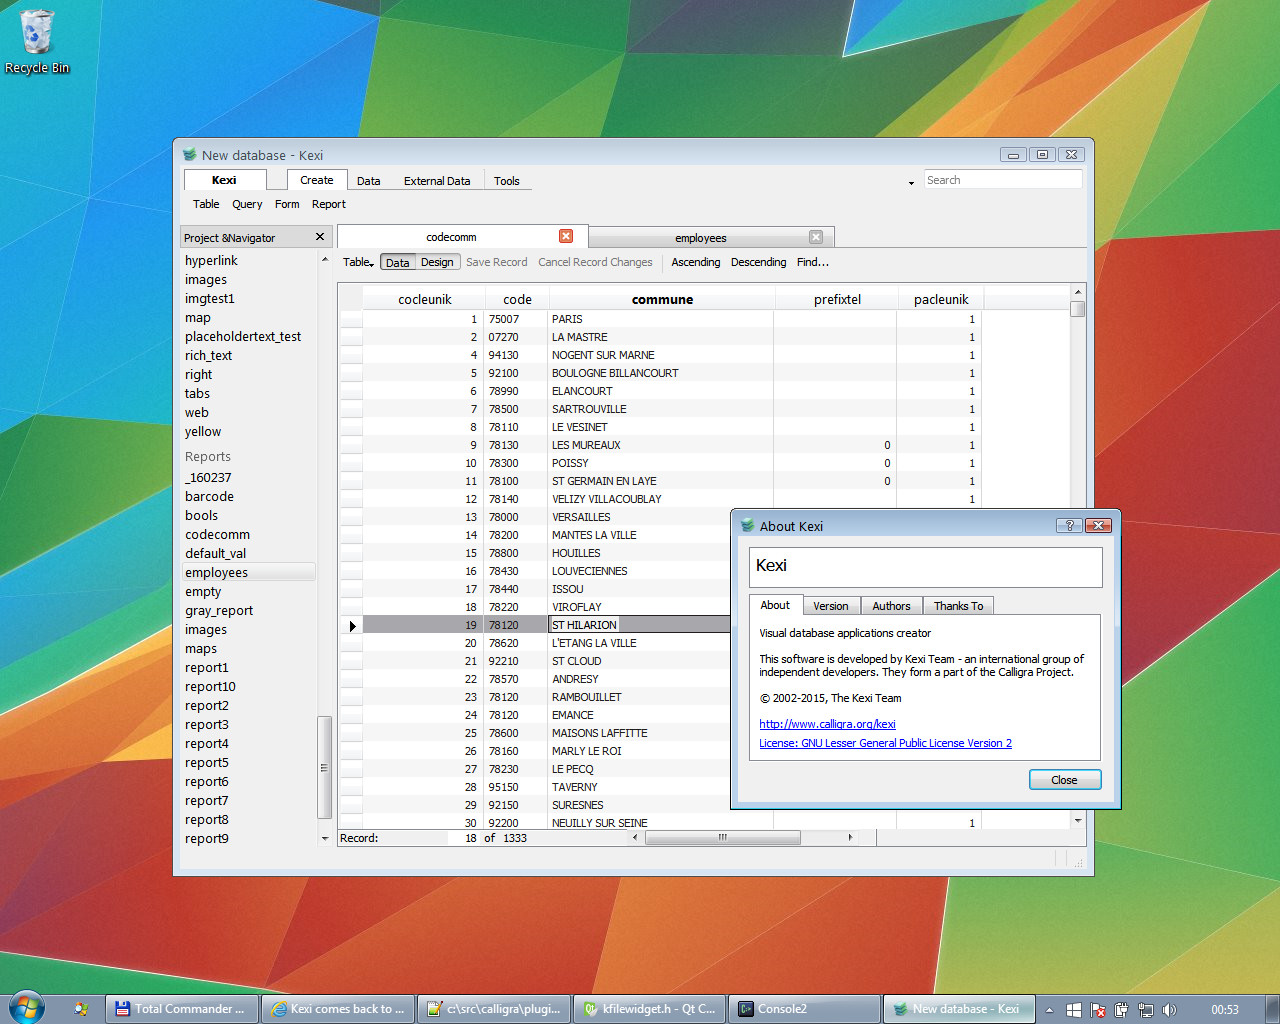Click the Windows Start orb
Screen dimensions: 1280x1024
27,1008
